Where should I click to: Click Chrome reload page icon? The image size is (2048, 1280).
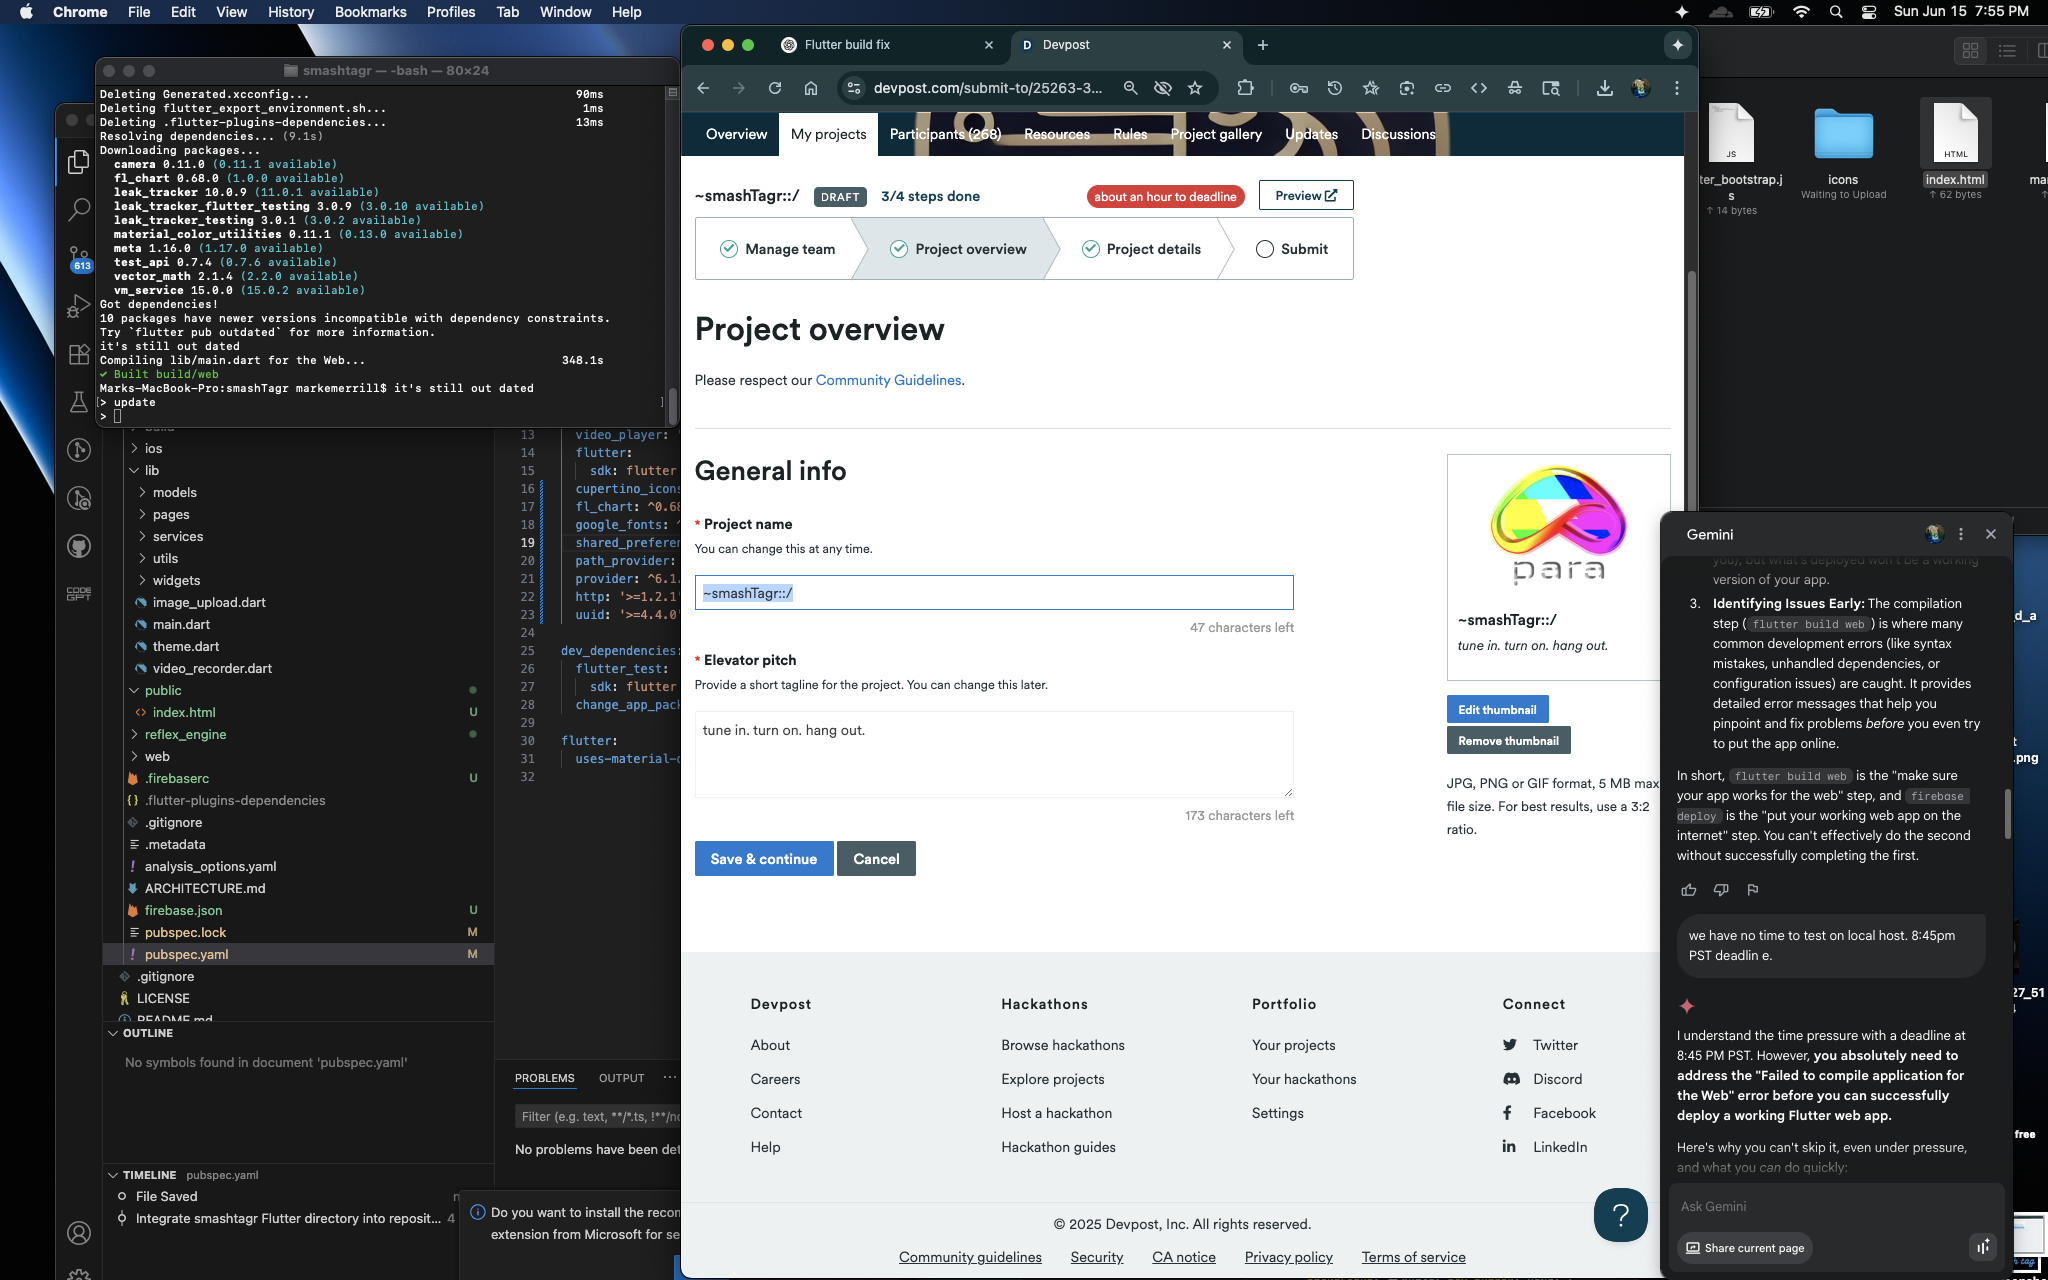(x=774, y=88)
